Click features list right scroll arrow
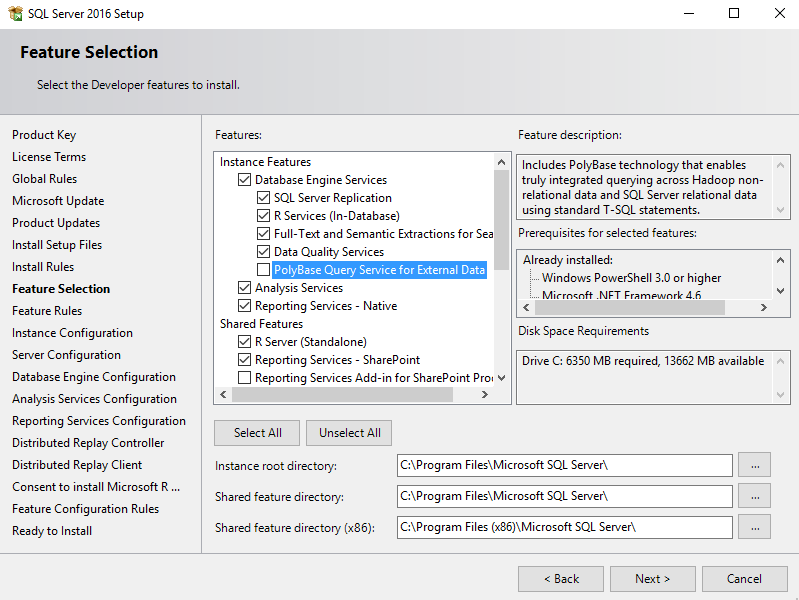The height and width of the screenshot is (600, 799). click(x=485, y=395)
